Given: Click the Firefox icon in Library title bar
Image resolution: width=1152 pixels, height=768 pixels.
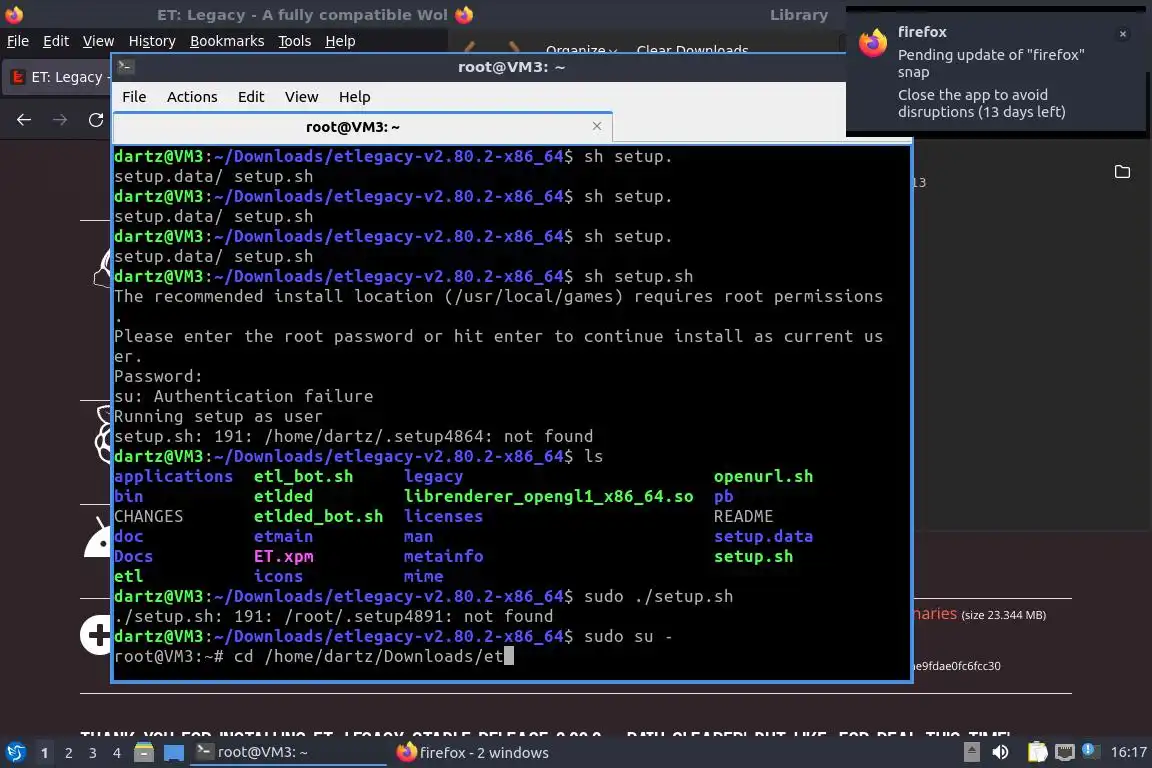Looking at the screenshot, I should (464, 14).
